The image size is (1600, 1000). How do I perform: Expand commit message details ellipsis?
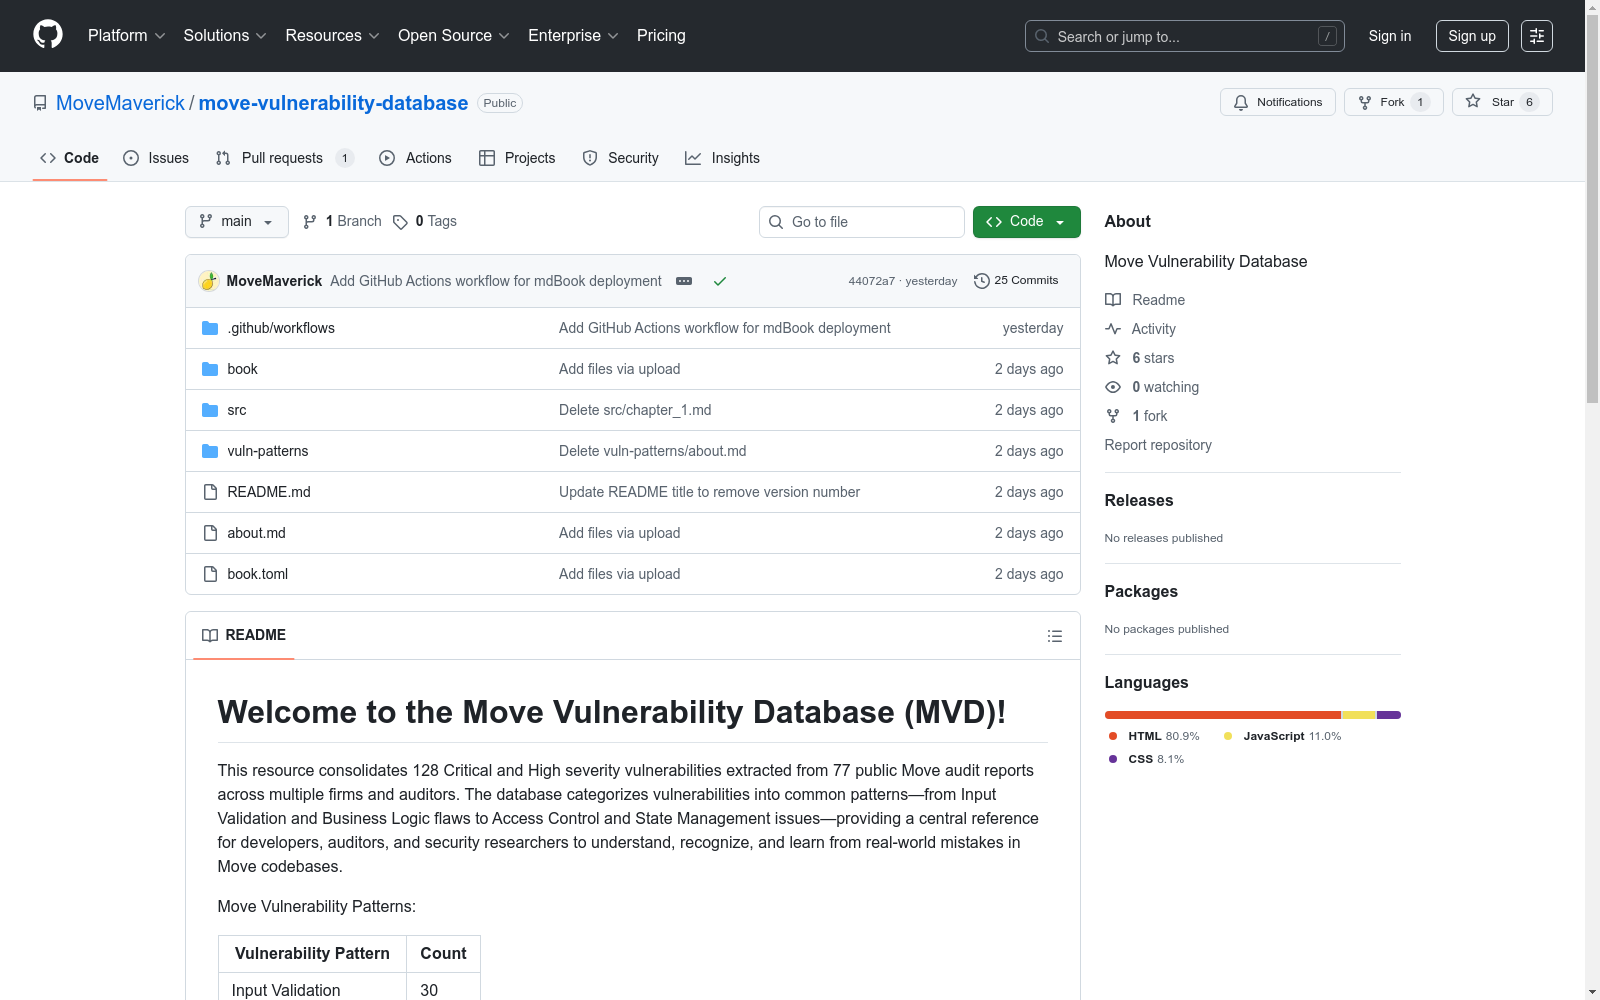point(684,281)
